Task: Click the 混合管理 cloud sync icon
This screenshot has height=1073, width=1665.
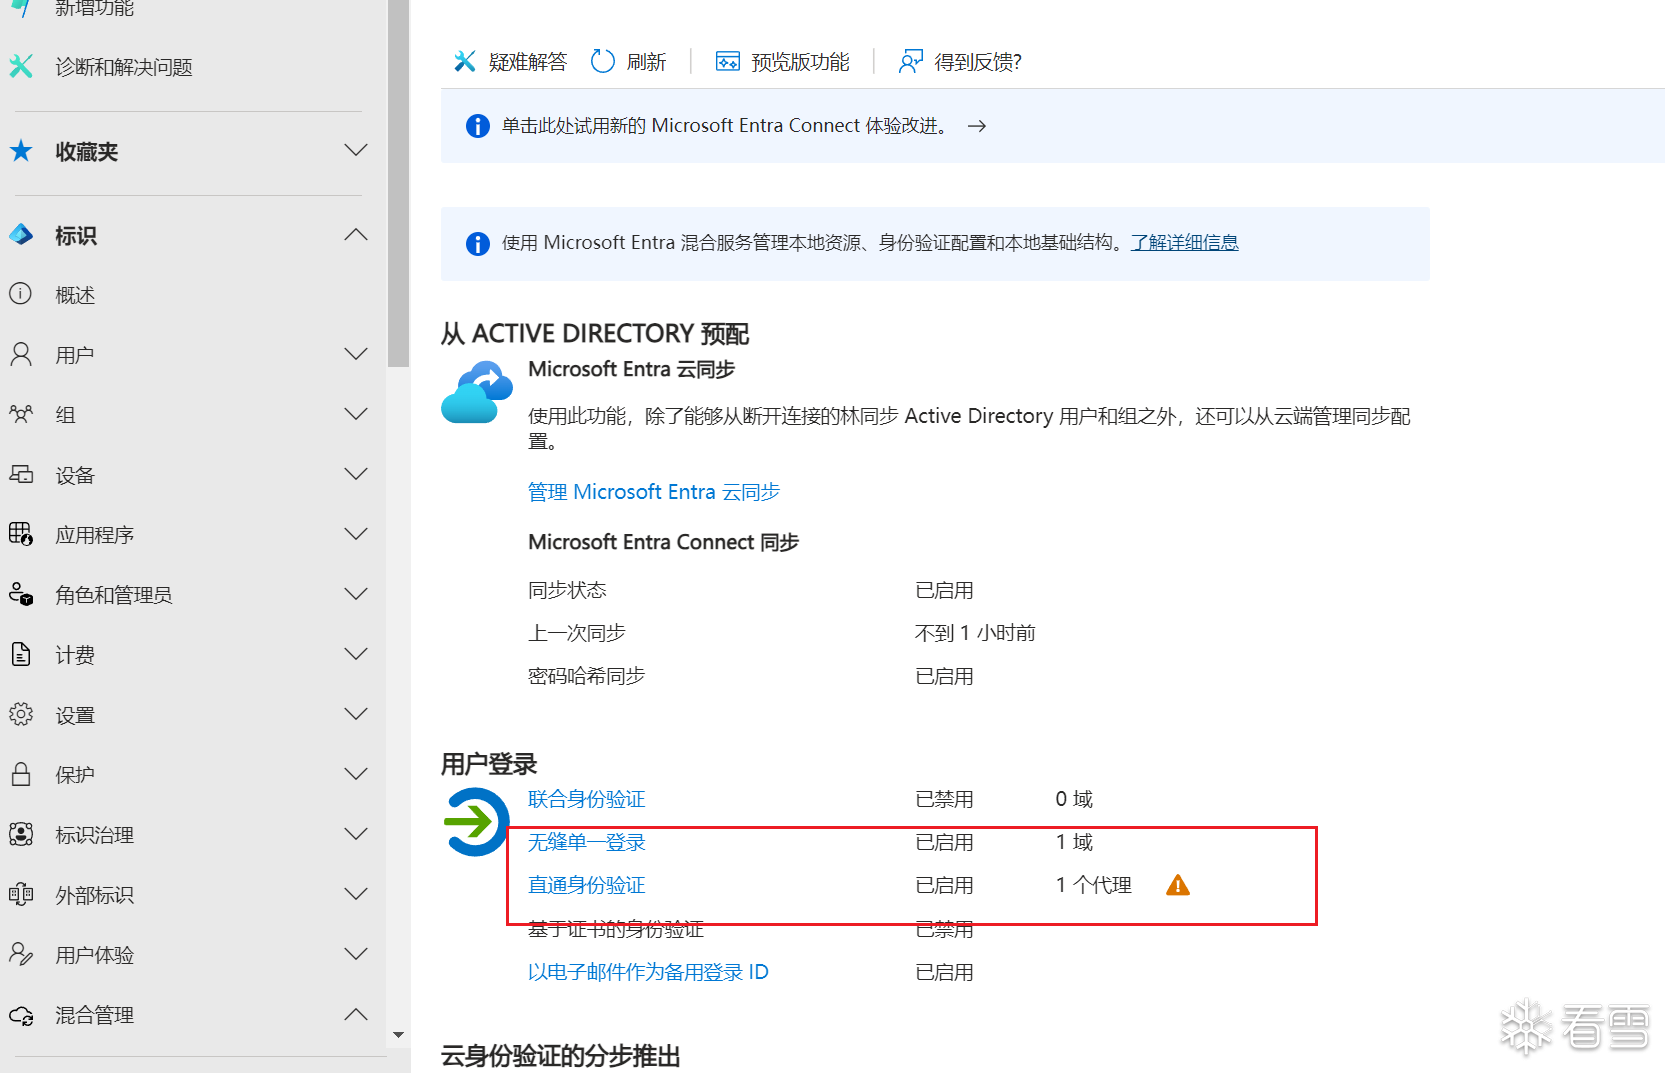Action: (21, 1015)
